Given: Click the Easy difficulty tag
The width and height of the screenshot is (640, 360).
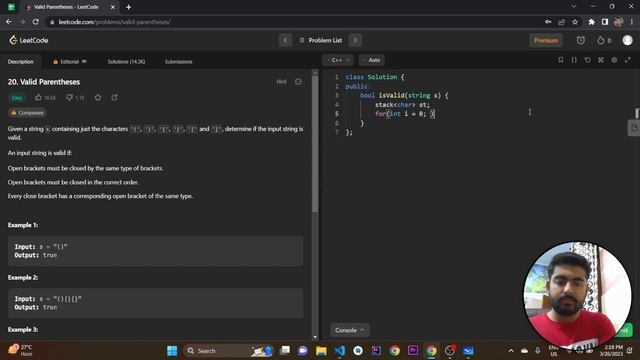Looking at the screenshot, I should [x=17, y=98].
